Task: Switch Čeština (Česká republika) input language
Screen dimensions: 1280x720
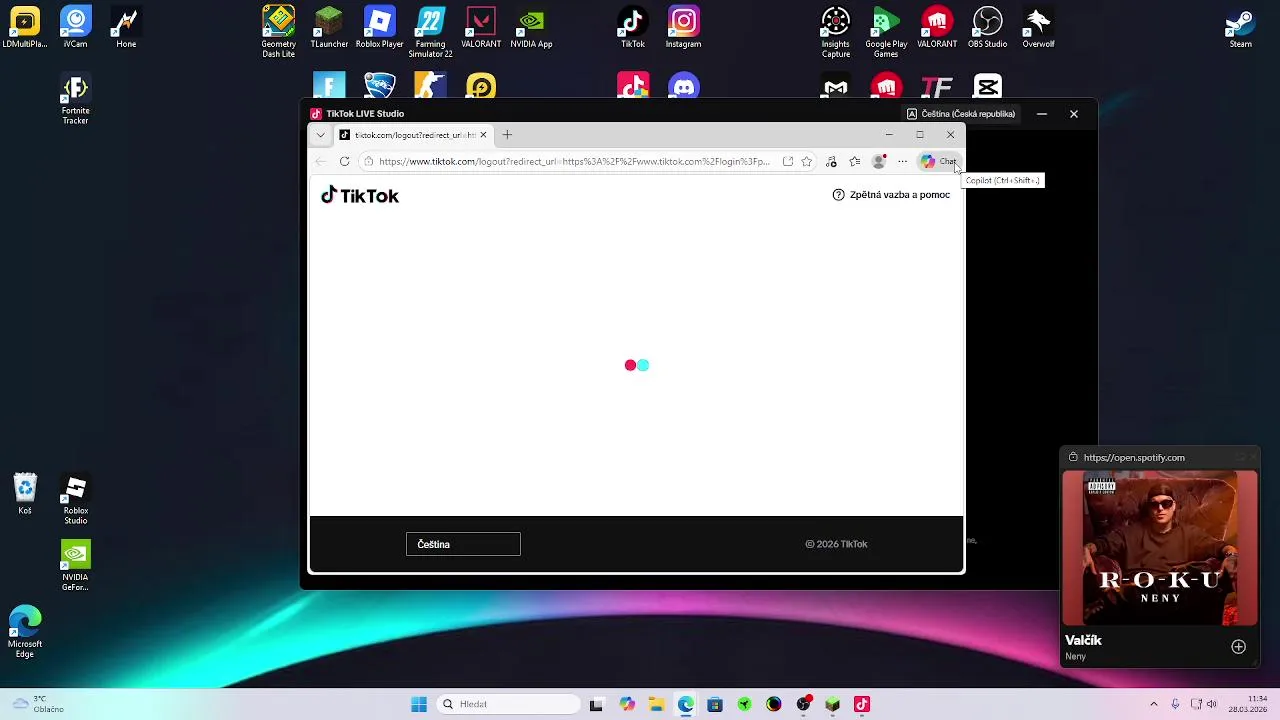Action: [961, 114]
